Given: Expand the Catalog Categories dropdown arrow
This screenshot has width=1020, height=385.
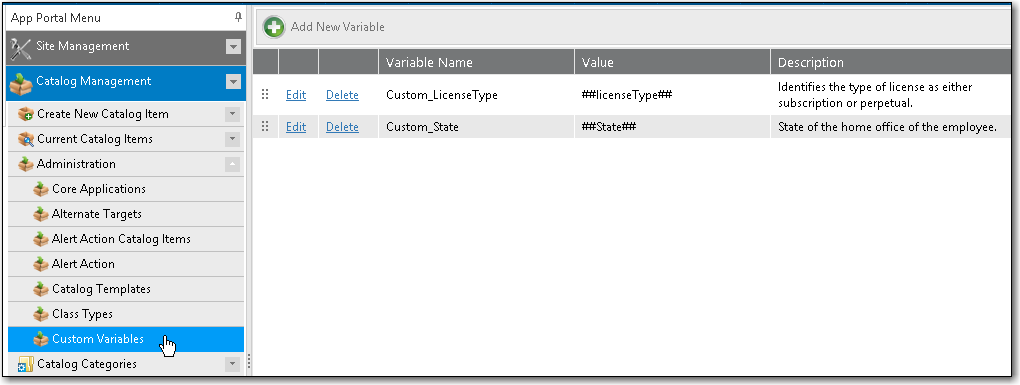Looking at the screenshot, I should (232, 364).
